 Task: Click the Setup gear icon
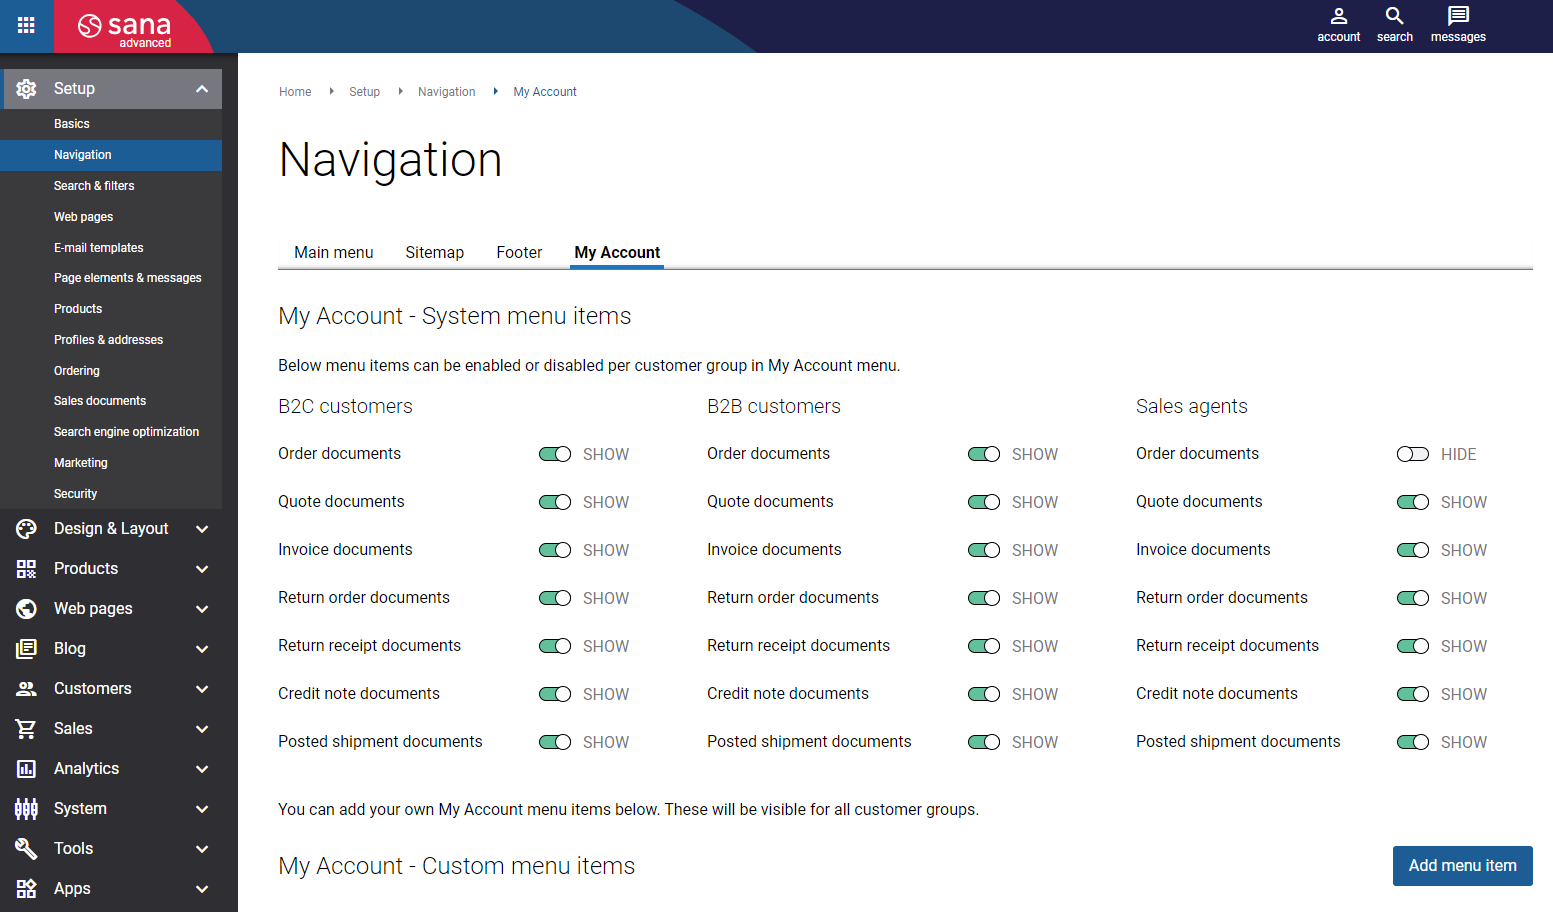(27, 89)
